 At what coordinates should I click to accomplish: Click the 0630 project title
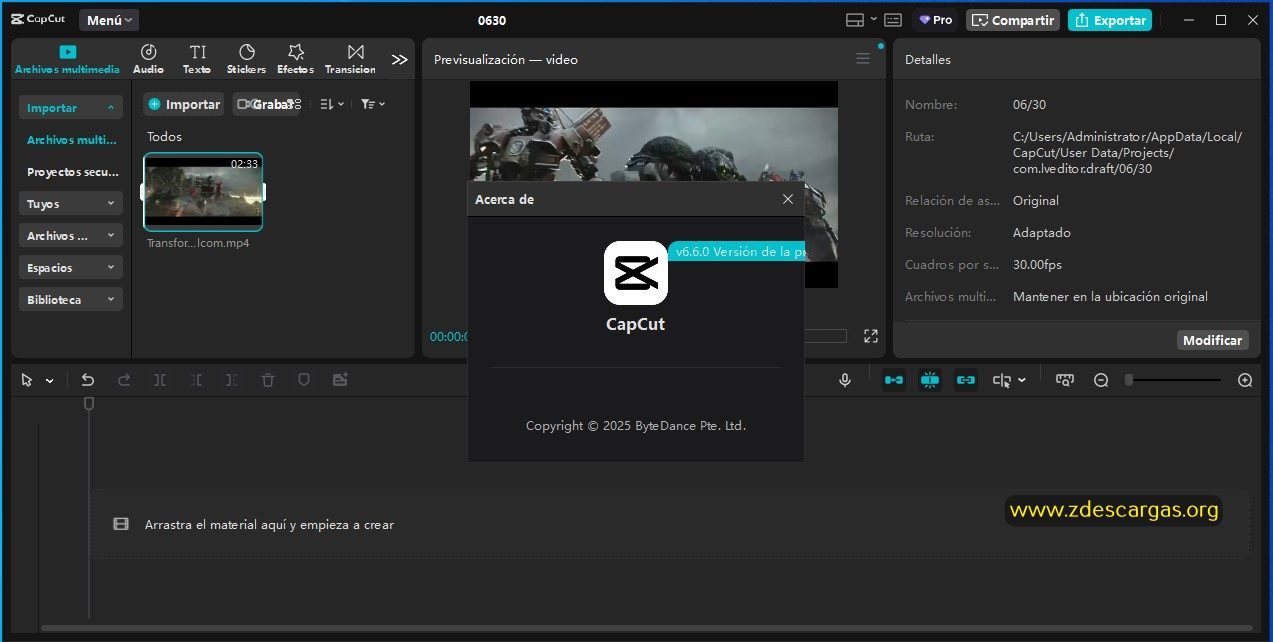[x=492, y=20]
